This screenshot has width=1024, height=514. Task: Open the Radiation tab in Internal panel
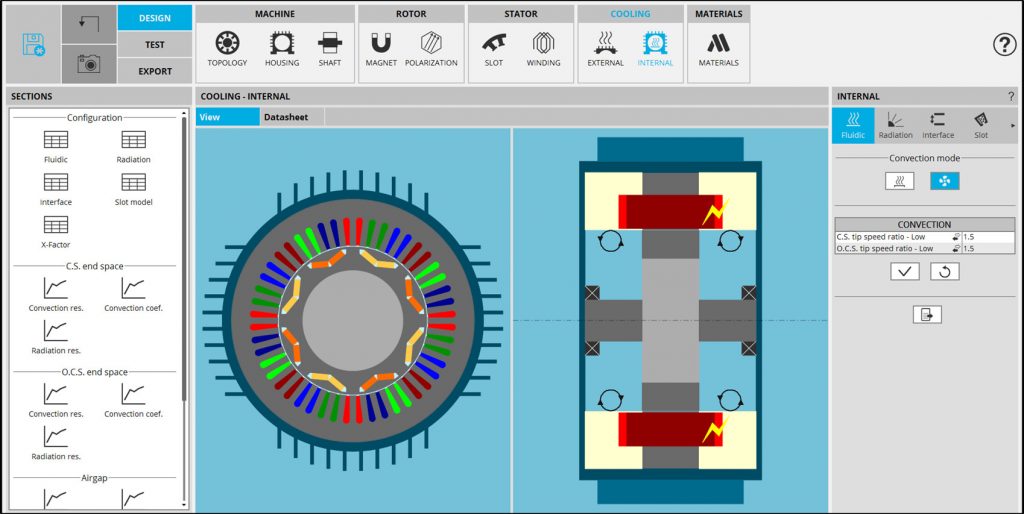(895, 124)
